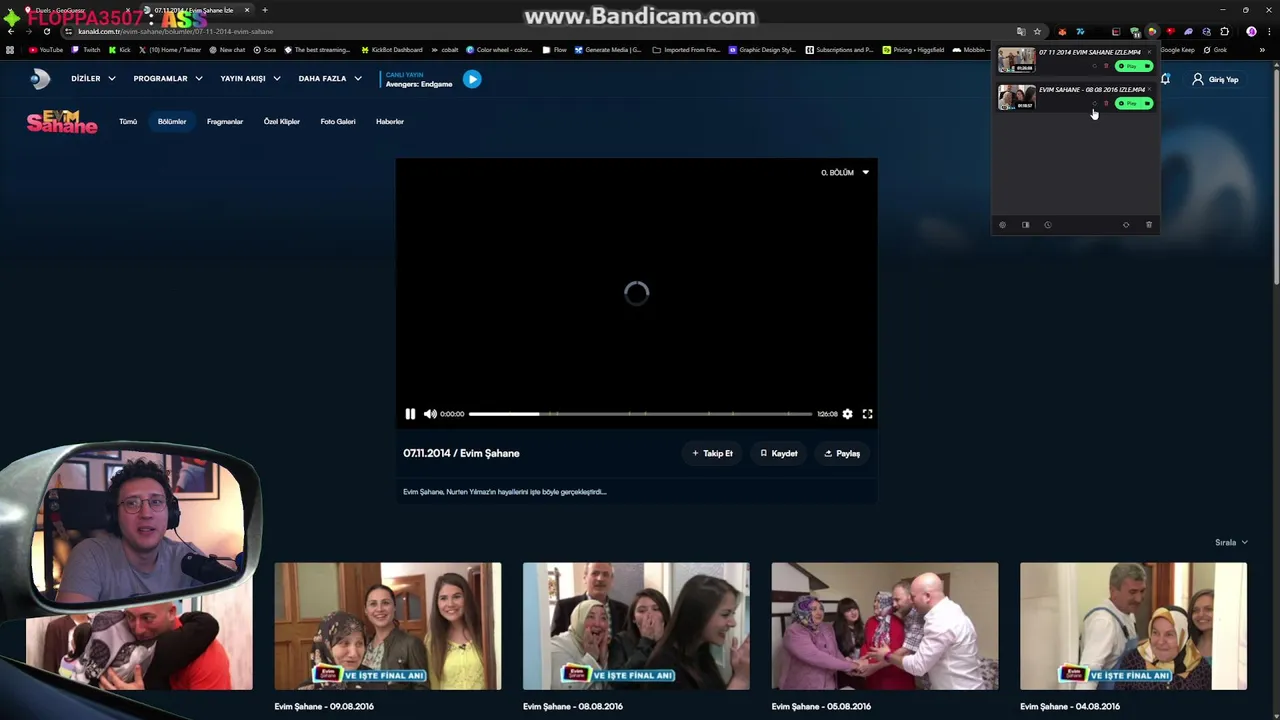
Task: Delete the EVIM SAHANE 08 08 2016 download
Action: [1106, 103]
